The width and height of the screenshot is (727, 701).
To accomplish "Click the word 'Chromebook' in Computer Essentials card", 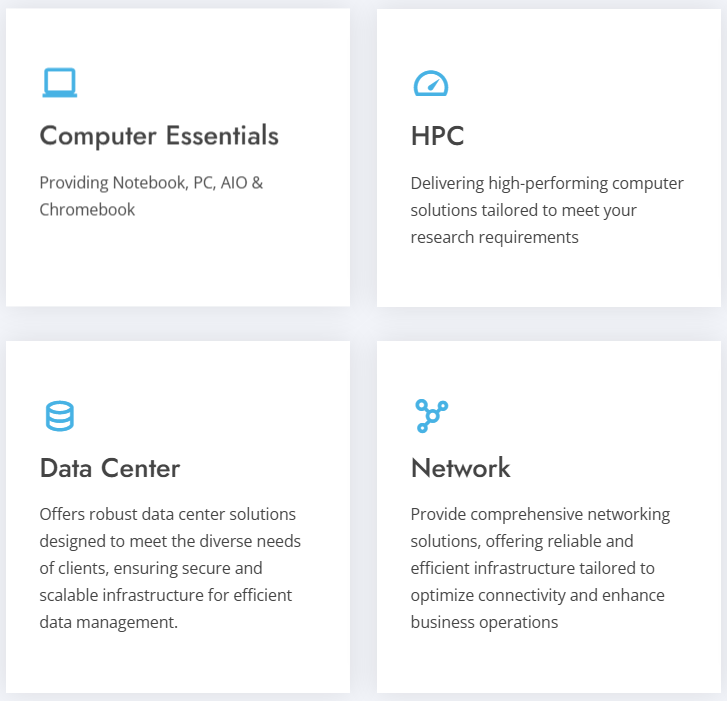I will point(87,210).
